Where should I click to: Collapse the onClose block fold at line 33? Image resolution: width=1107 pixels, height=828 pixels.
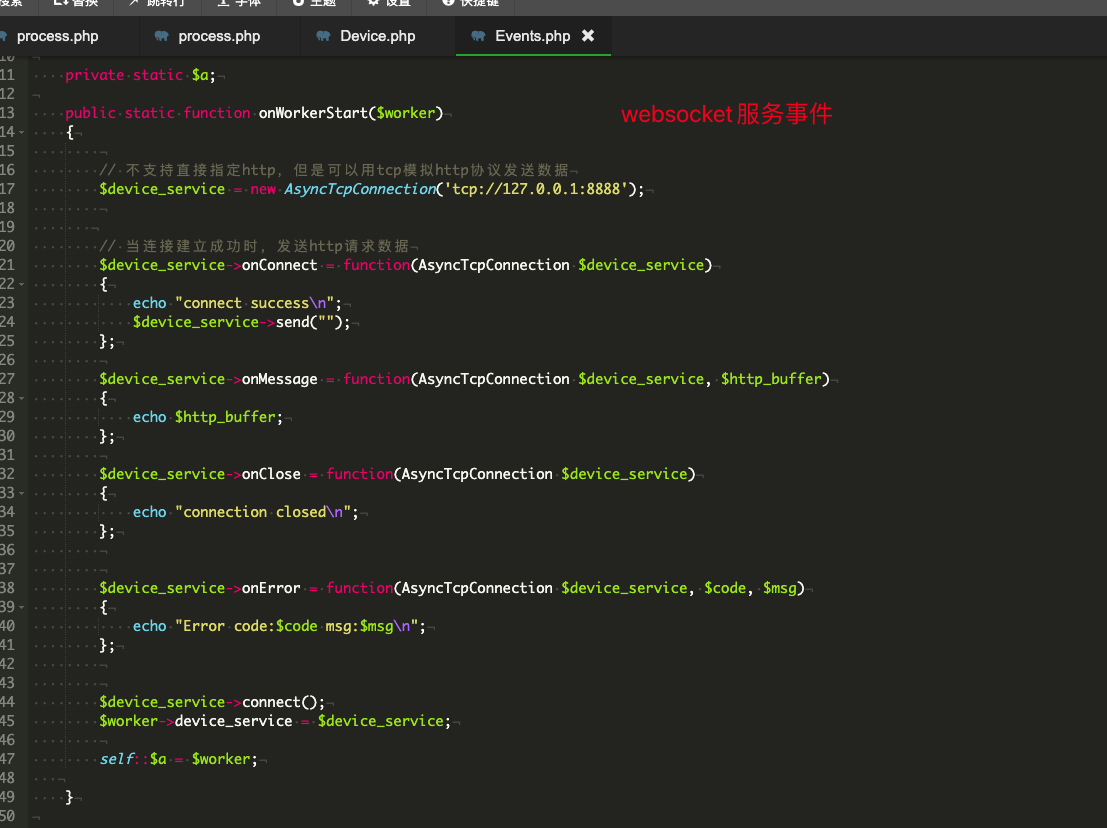[x=22, y=493]
